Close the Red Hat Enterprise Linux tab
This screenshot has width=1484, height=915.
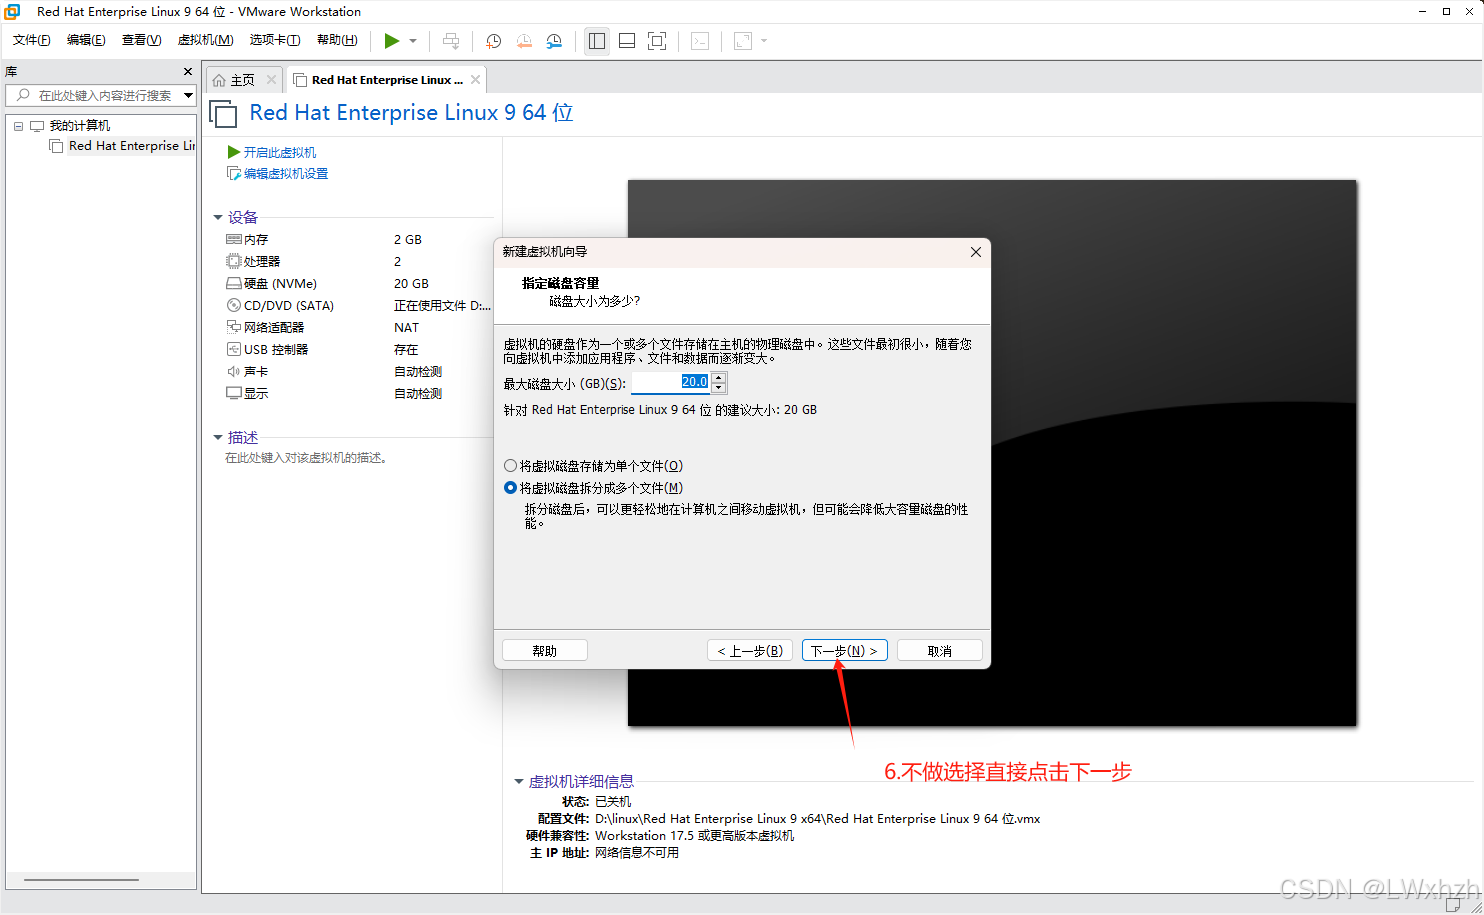475,80
